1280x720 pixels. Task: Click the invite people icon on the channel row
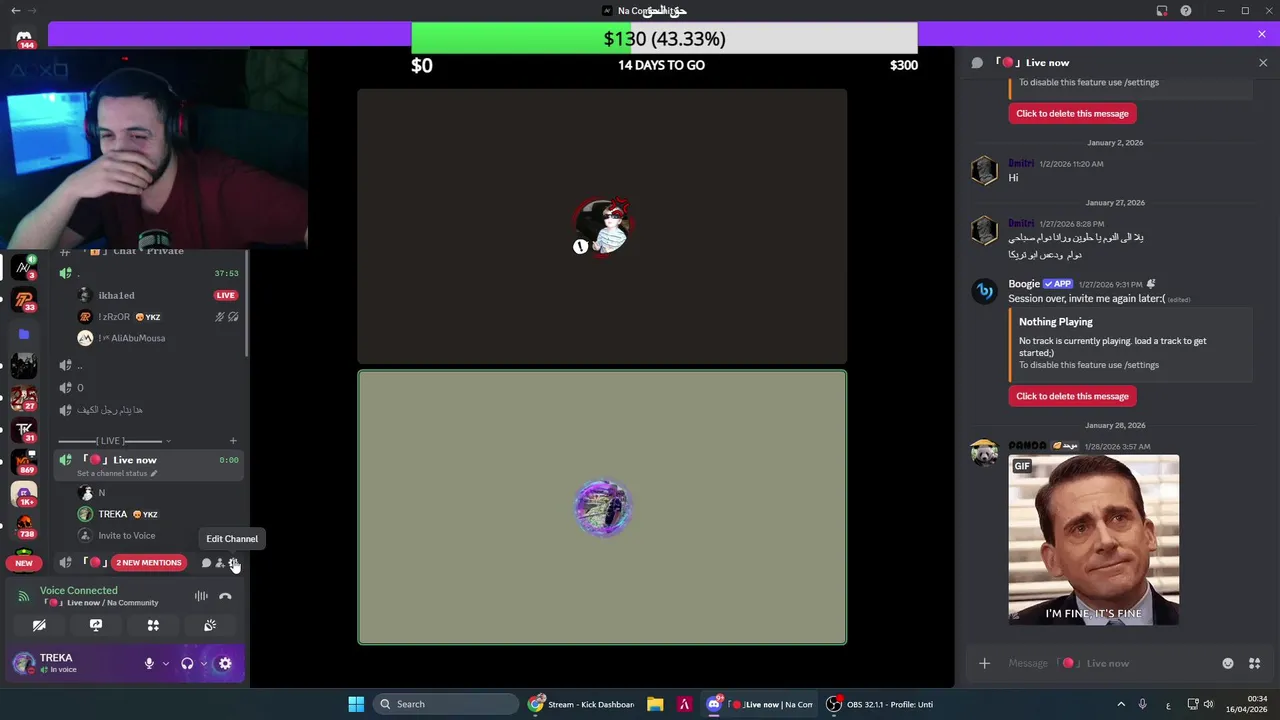pyautogui.click(x=220, y=563)
